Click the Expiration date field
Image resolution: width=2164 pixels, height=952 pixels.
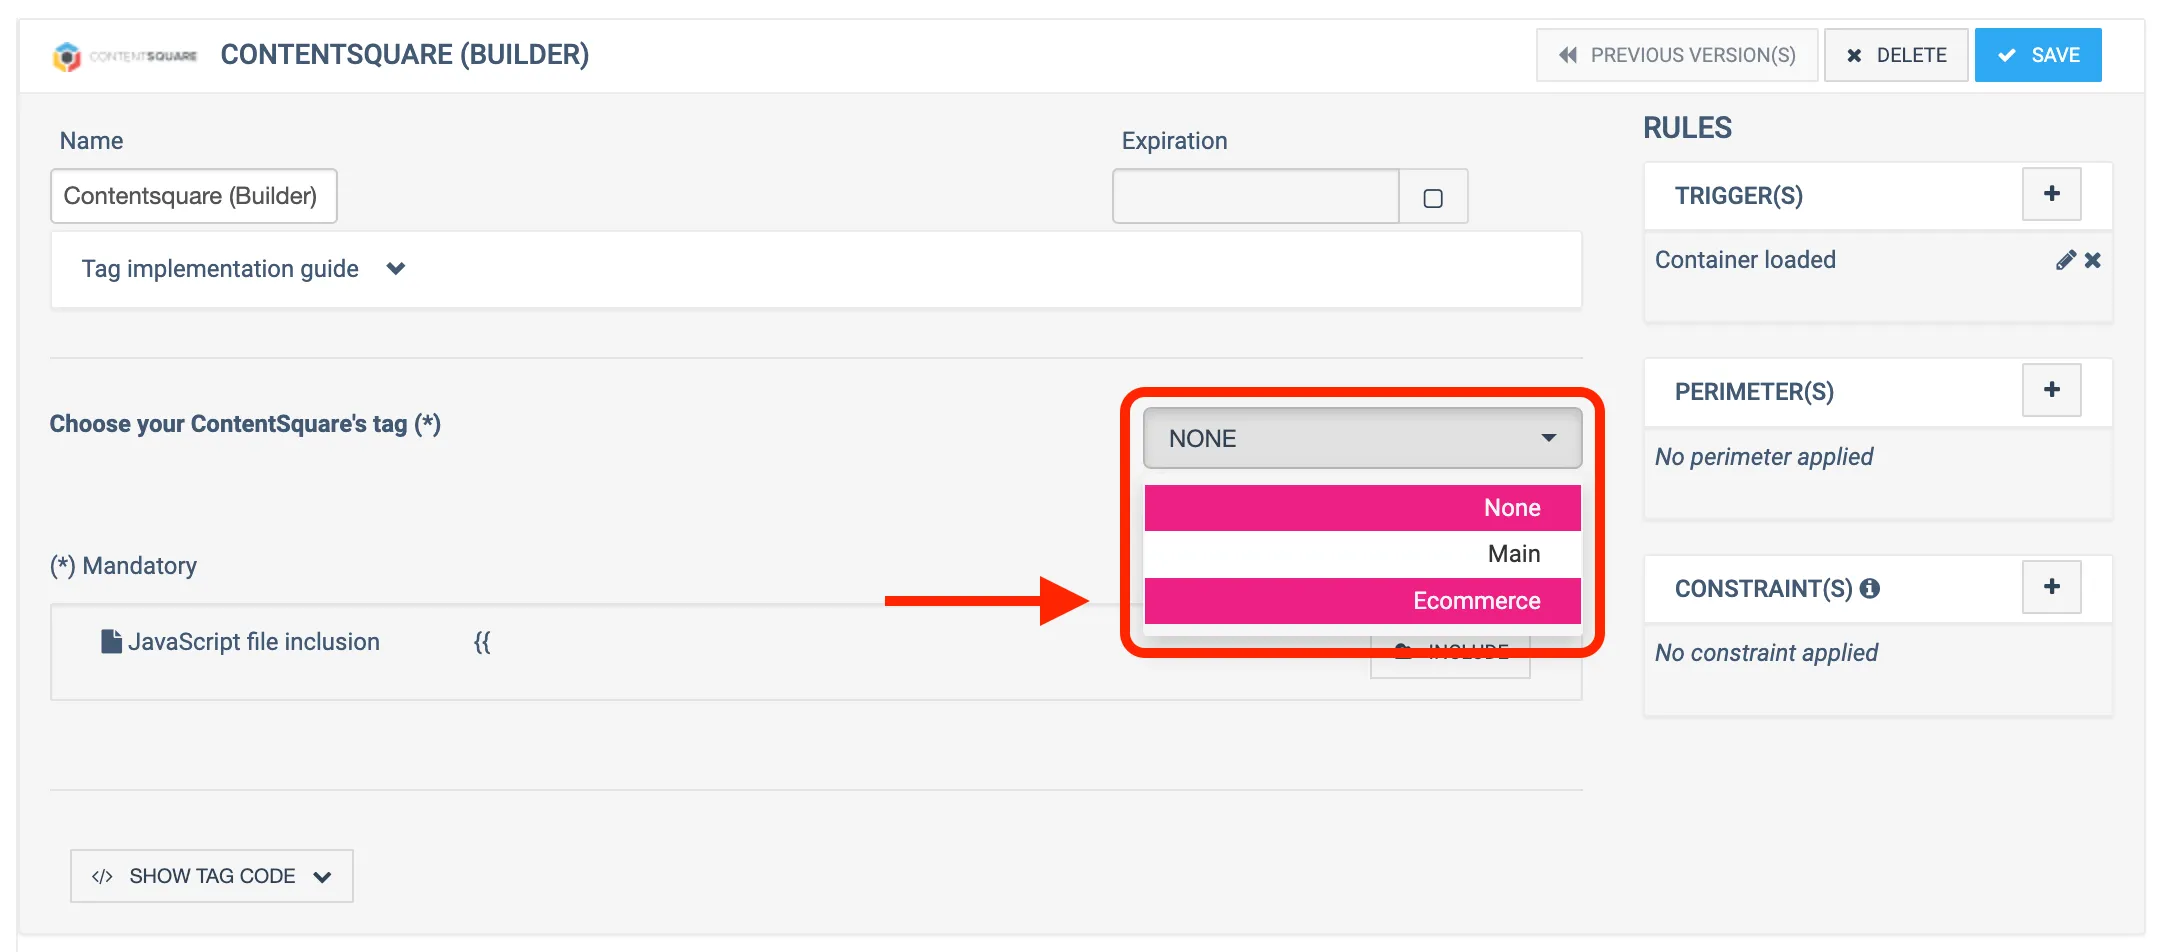(x=1255, y=196)
